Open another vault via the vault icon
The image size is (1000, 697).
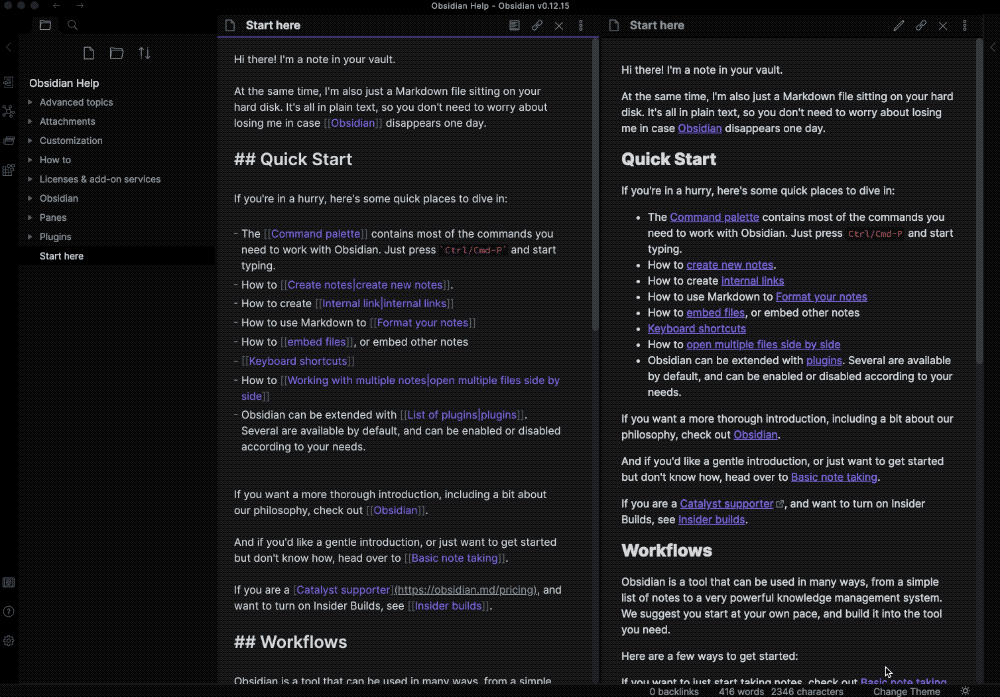pyautogui.click(x=8, y=582)
